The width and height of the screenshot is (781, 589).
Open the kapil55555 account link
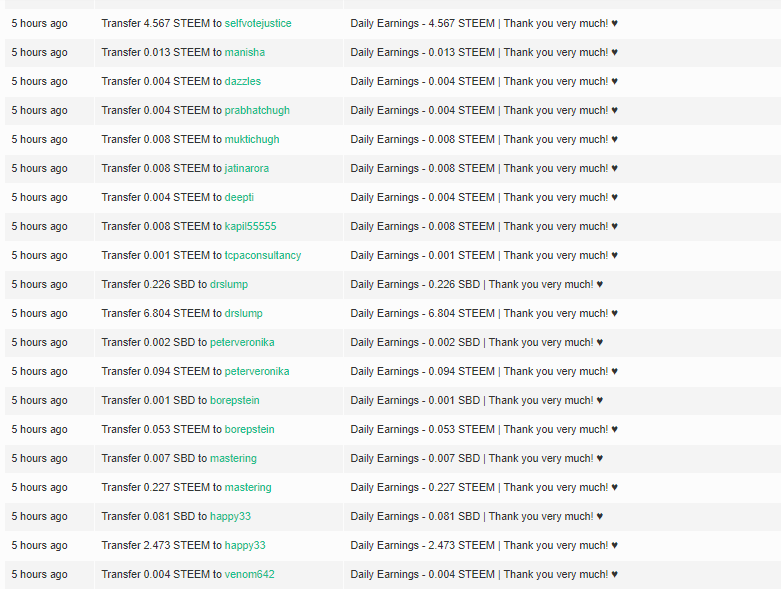point(251,226)
